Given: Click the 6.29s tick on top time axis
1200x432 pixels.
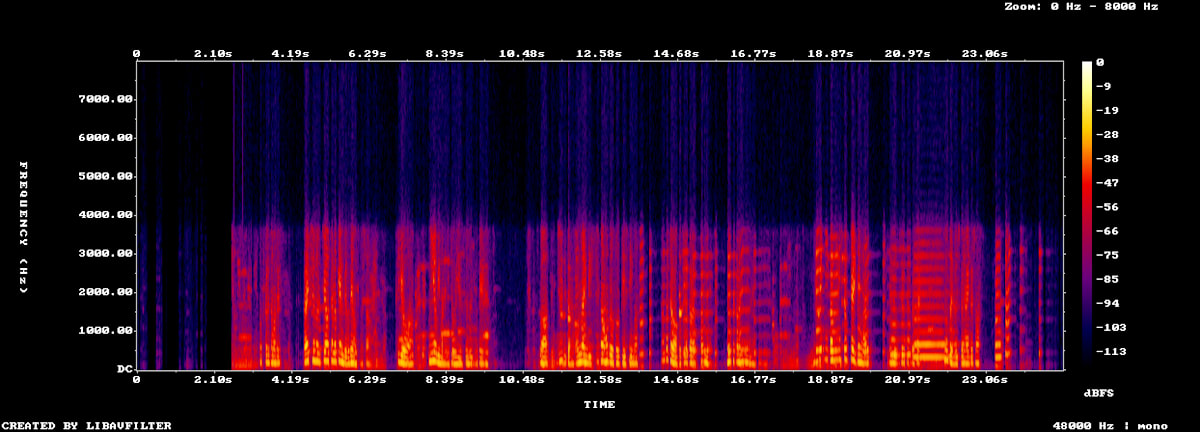Looking at the screenshot, I should [368, 53].
